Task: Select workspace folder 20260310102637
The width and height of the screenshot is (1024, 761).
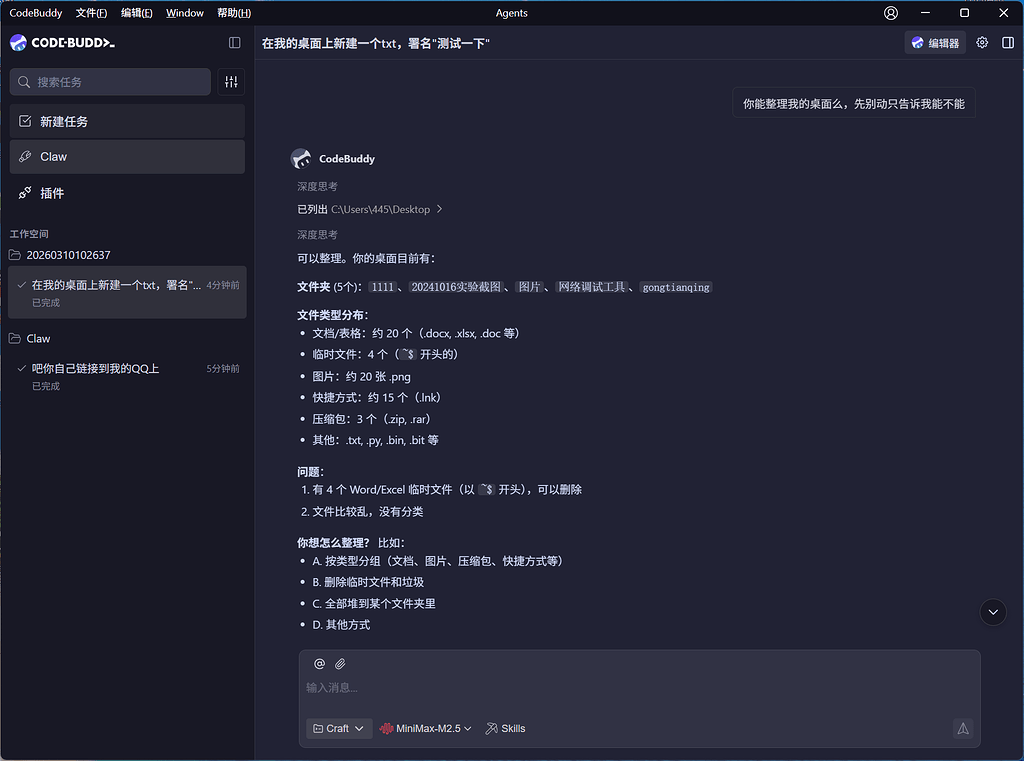Action: 69,255
